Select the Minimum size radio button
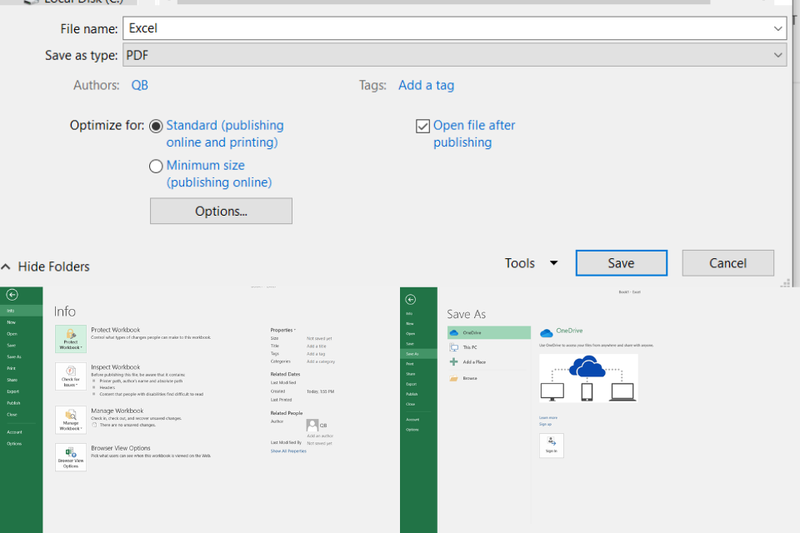 156,166
